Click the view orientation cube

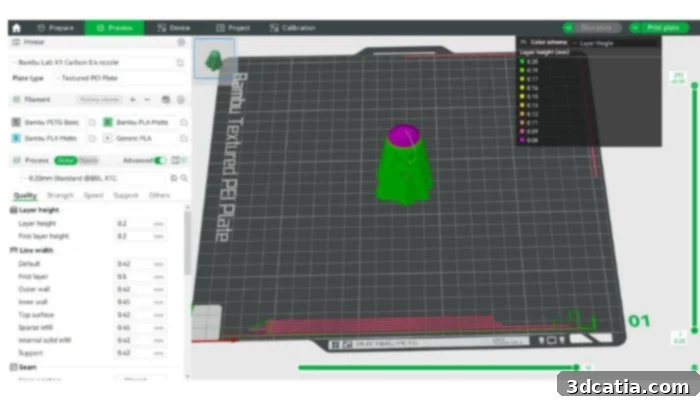207,321
